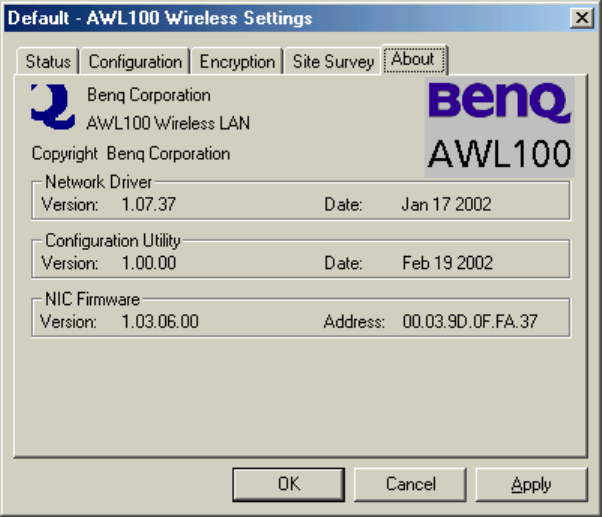
Task: Click the Address label in NIC Firmware
Action: 354,322
